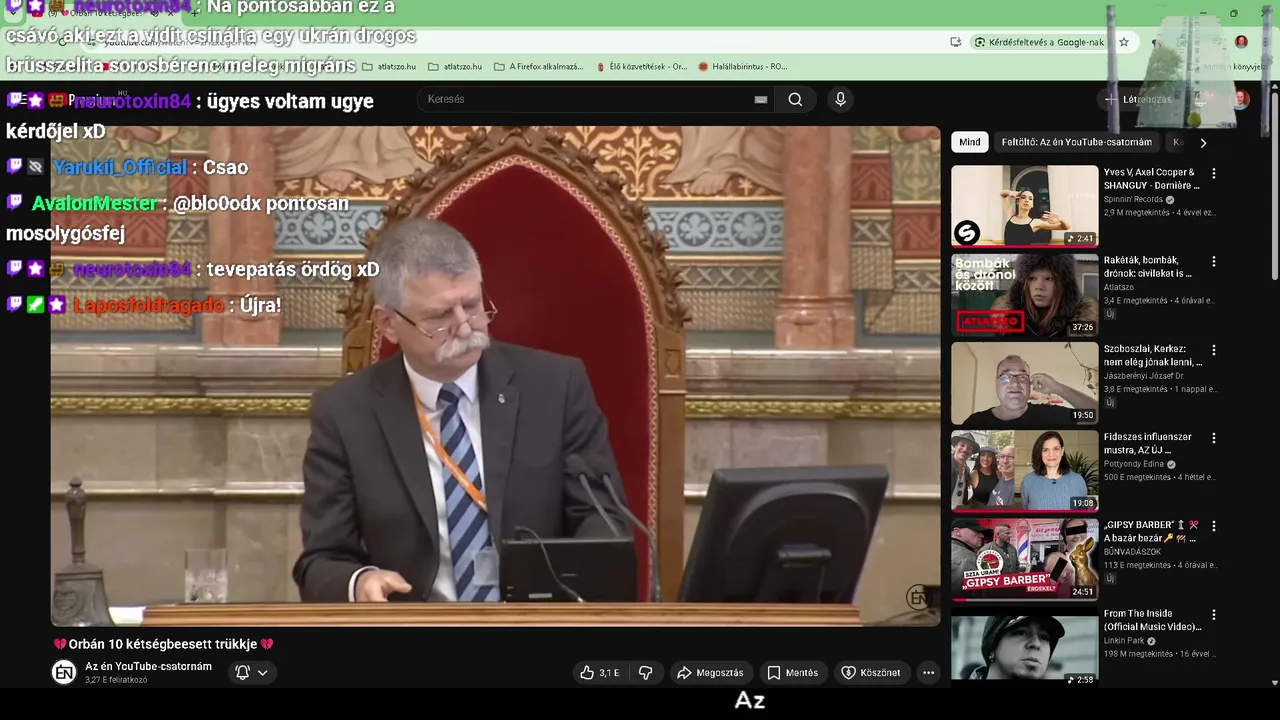Image resolution: width=1280 pixels, height=720 pixels.
Task: Click the BŰNVADÁSZOK channel name
Action: tap(1132, 552)
